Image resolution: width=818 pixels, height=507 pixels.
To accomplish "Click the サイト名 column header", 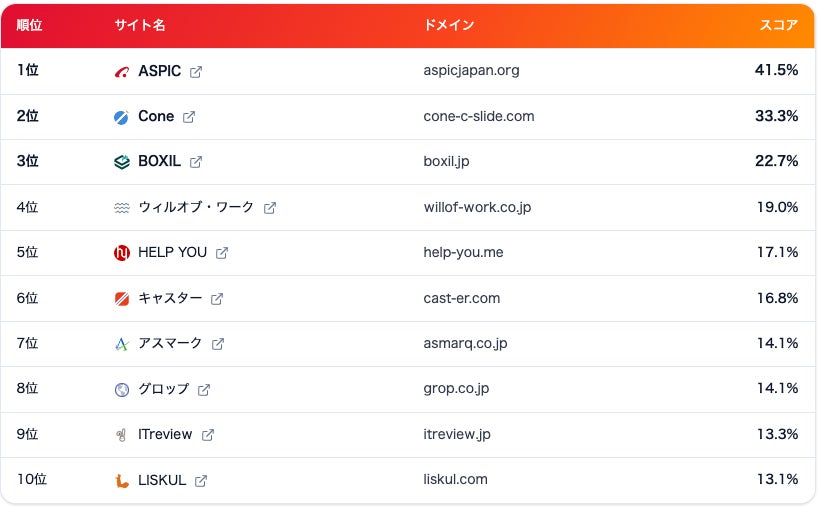I will pos(140,25).
